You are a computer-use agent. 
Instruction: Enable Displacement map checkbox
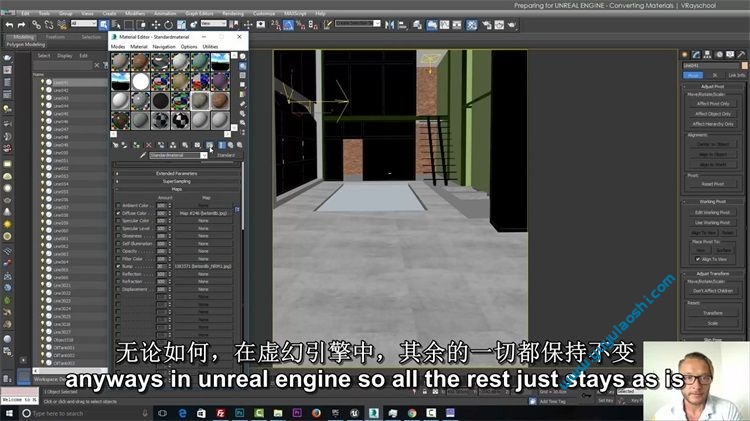point(118,289)
